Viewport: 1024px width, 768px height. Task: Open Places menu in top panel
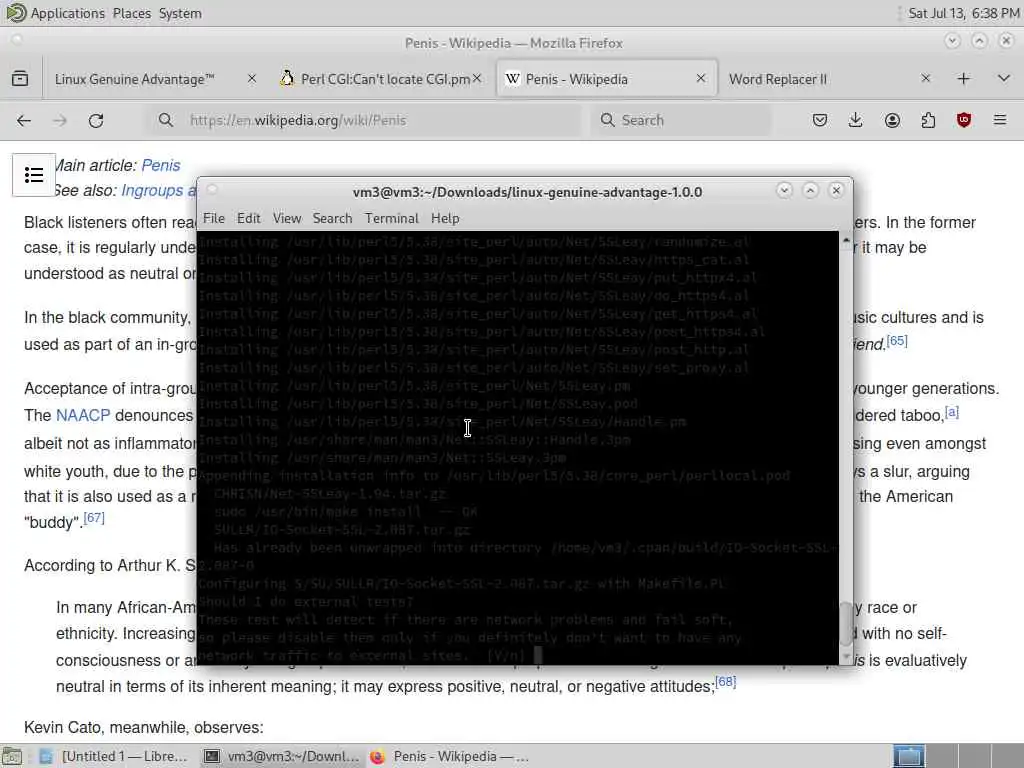pyautogui.click(x=131, y=13)
